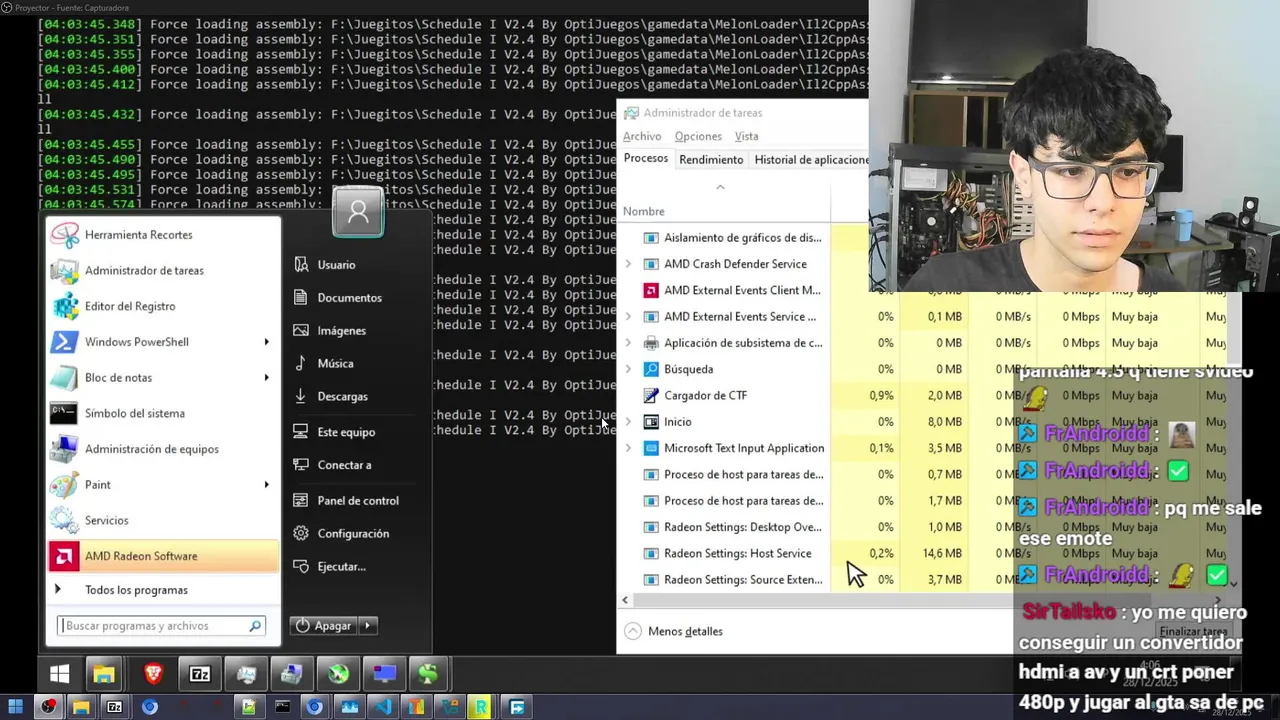This screenshot has height=720, width=1280.
Task: Open Documentos from Start menu
Action: point(349,298)
